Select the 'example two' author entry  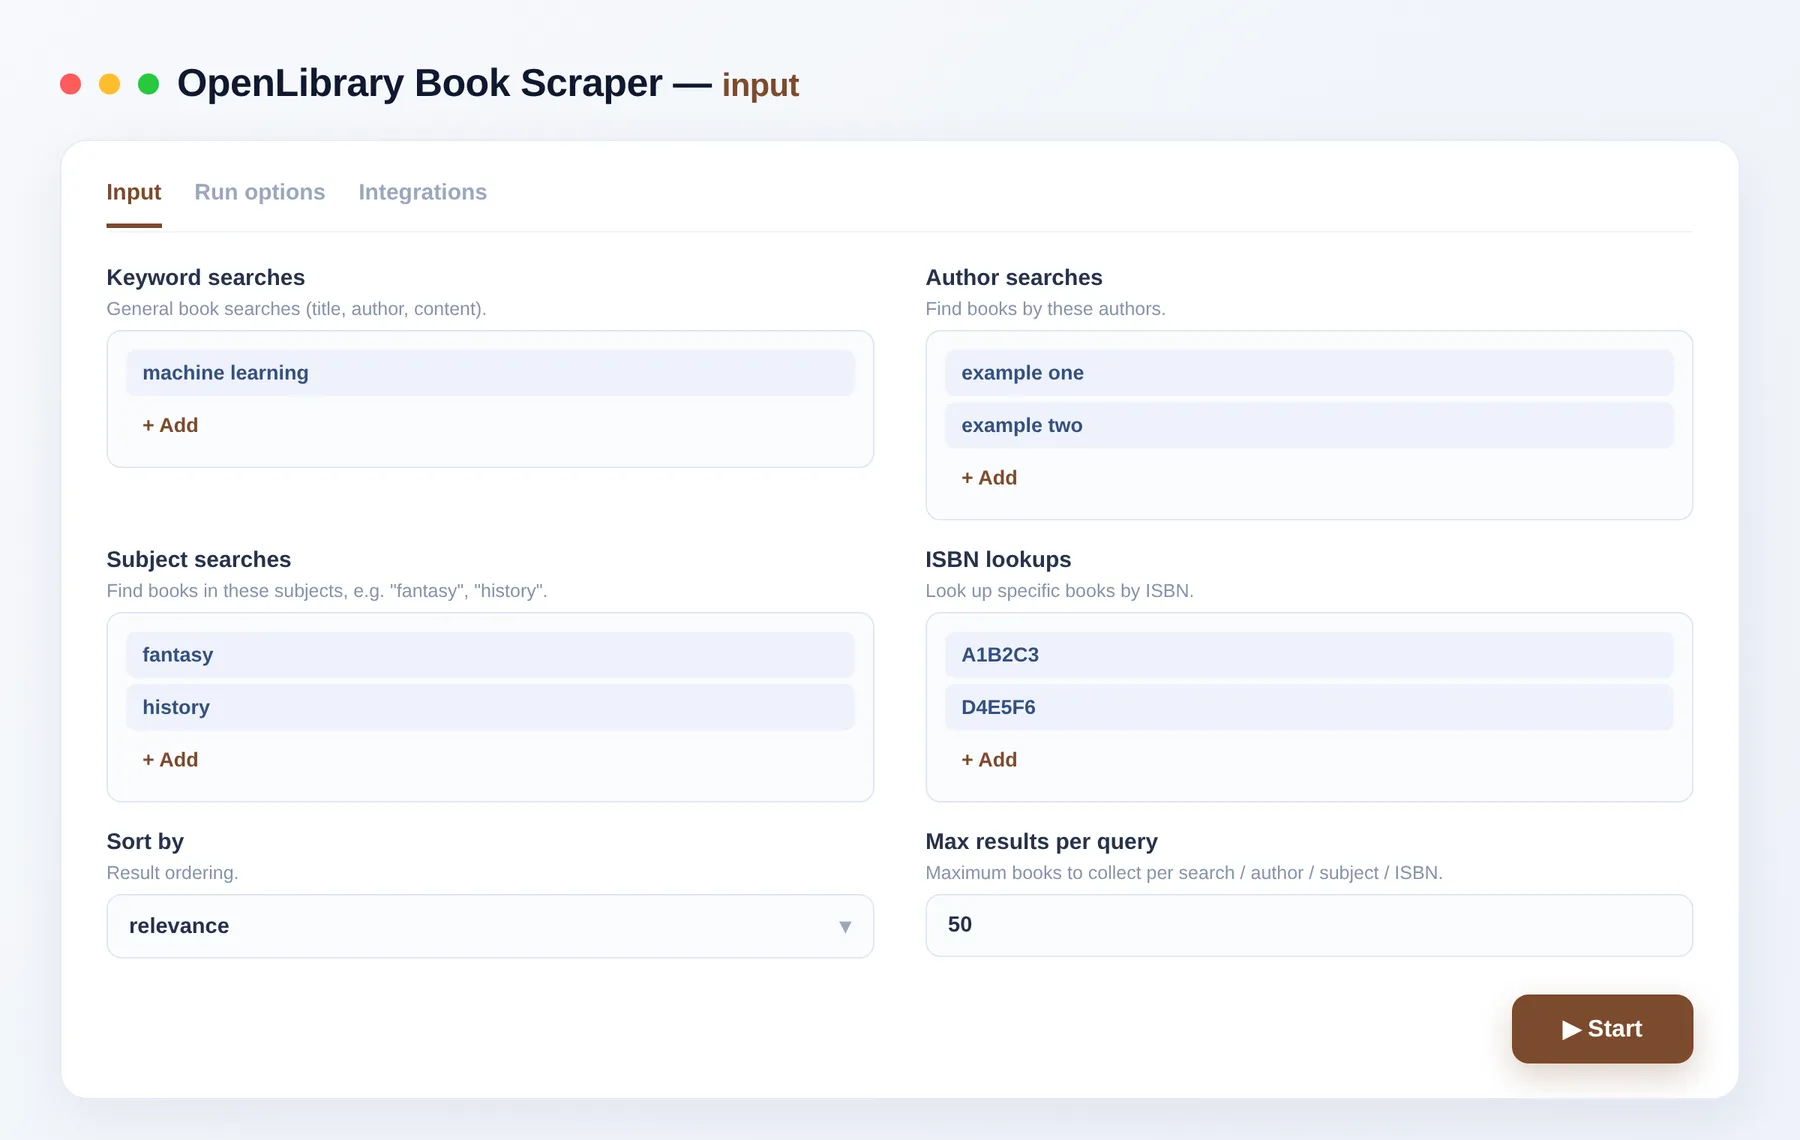click(x=1309, y=425)
